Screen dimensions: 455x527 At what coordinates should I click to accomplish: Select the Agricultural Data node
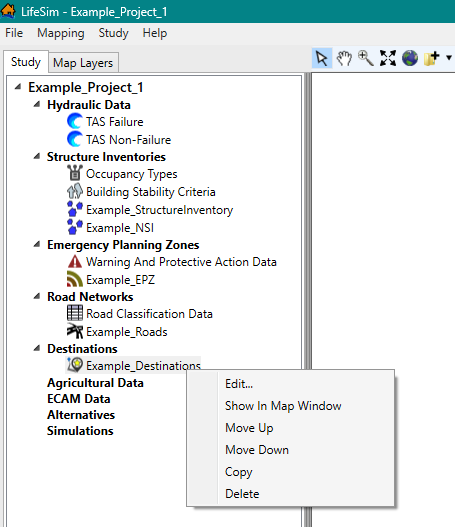click(x=95, y=383)
